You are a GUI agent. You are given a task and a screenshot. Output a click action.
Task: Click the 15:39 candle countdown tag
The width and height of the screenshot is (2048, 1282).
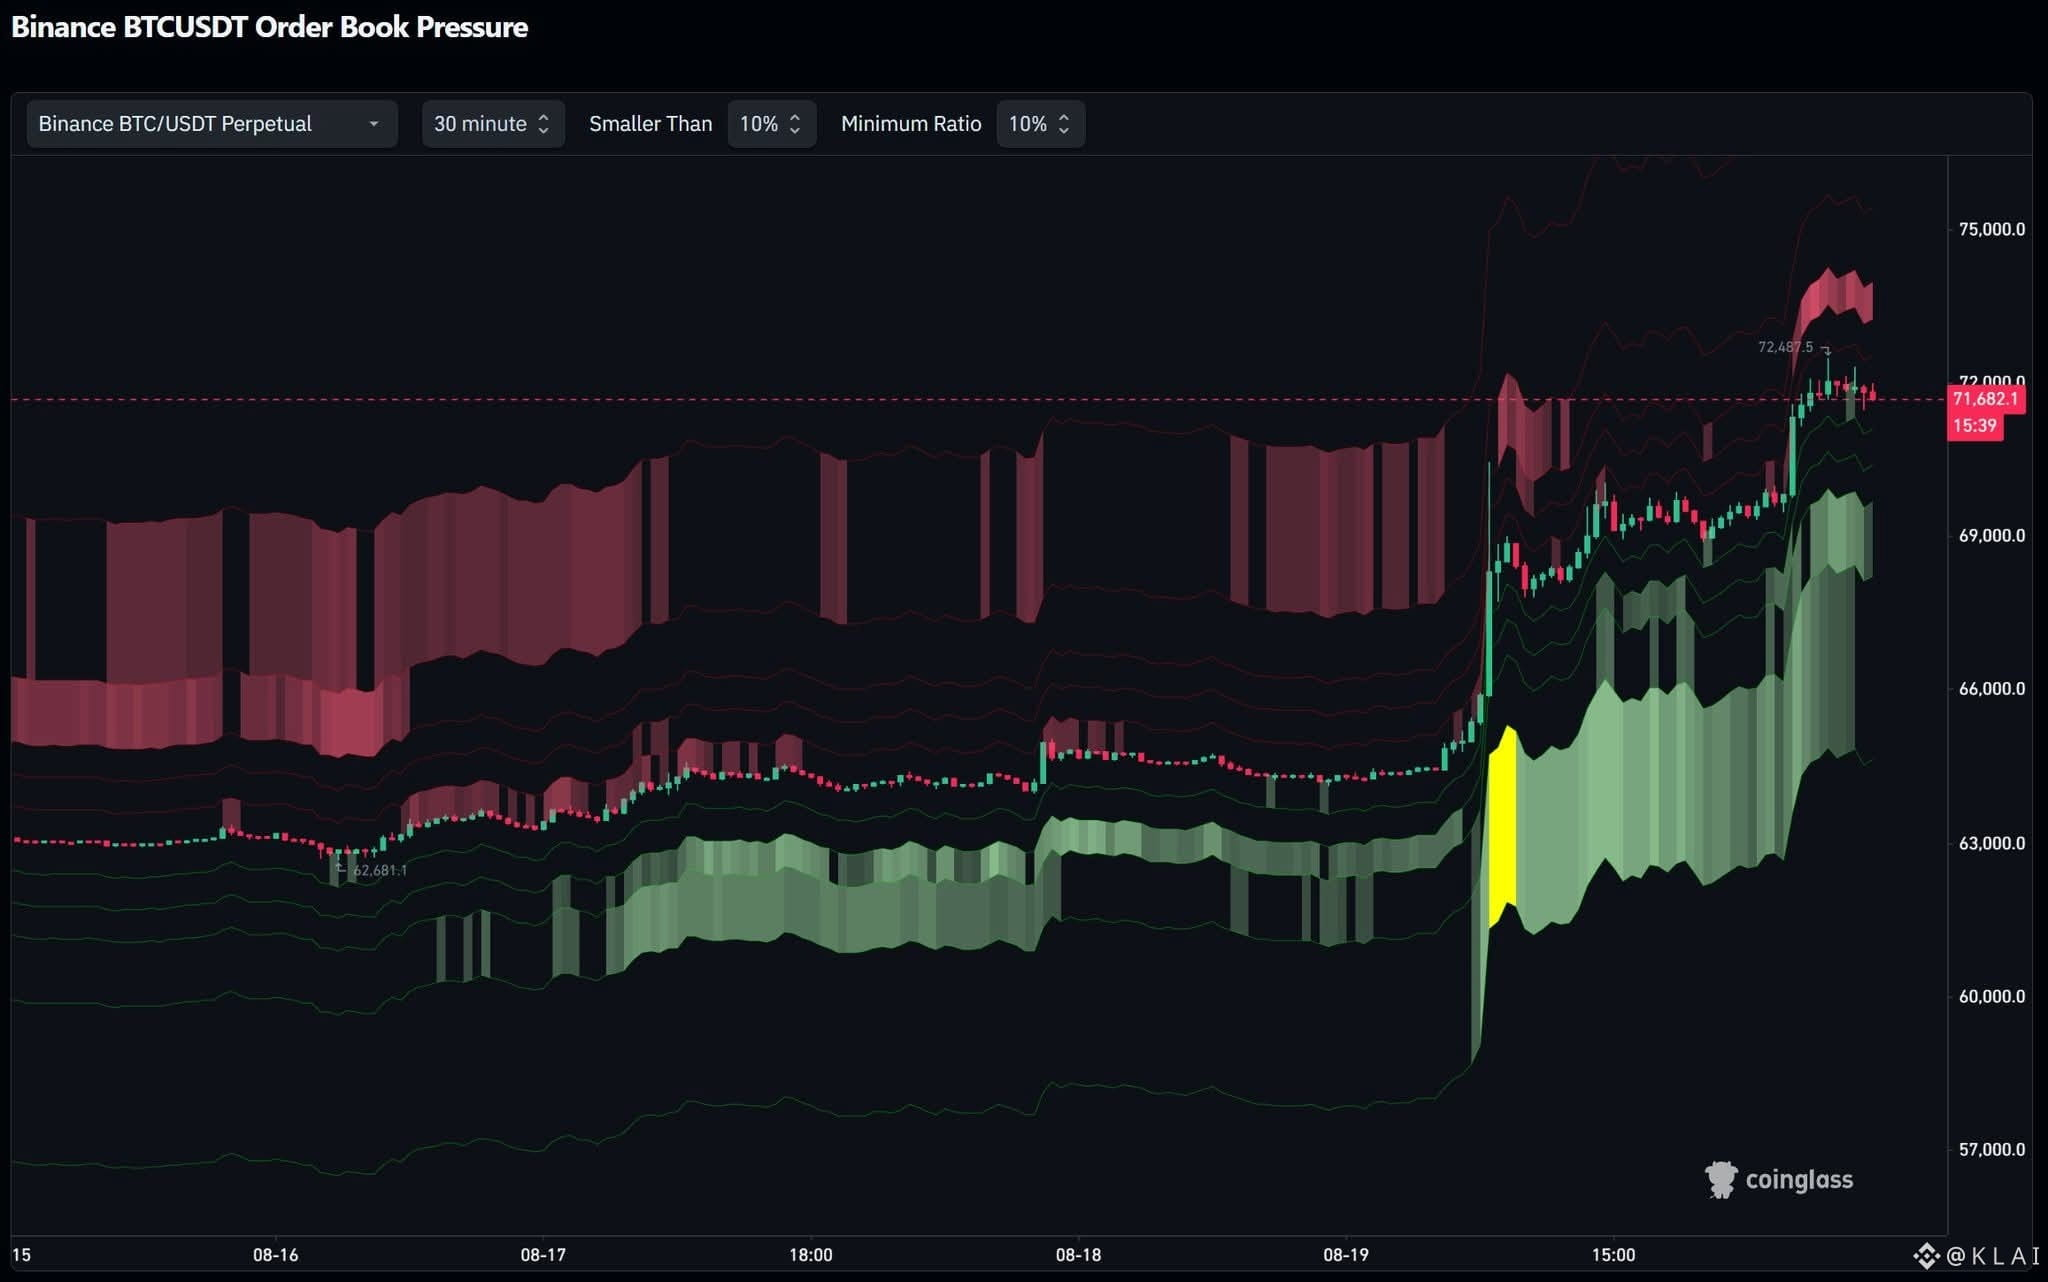coord(1975,426)
